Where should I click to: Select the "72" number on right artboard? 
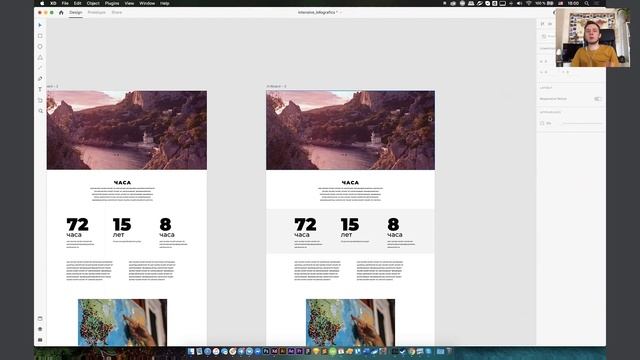(x=305, y=224)
